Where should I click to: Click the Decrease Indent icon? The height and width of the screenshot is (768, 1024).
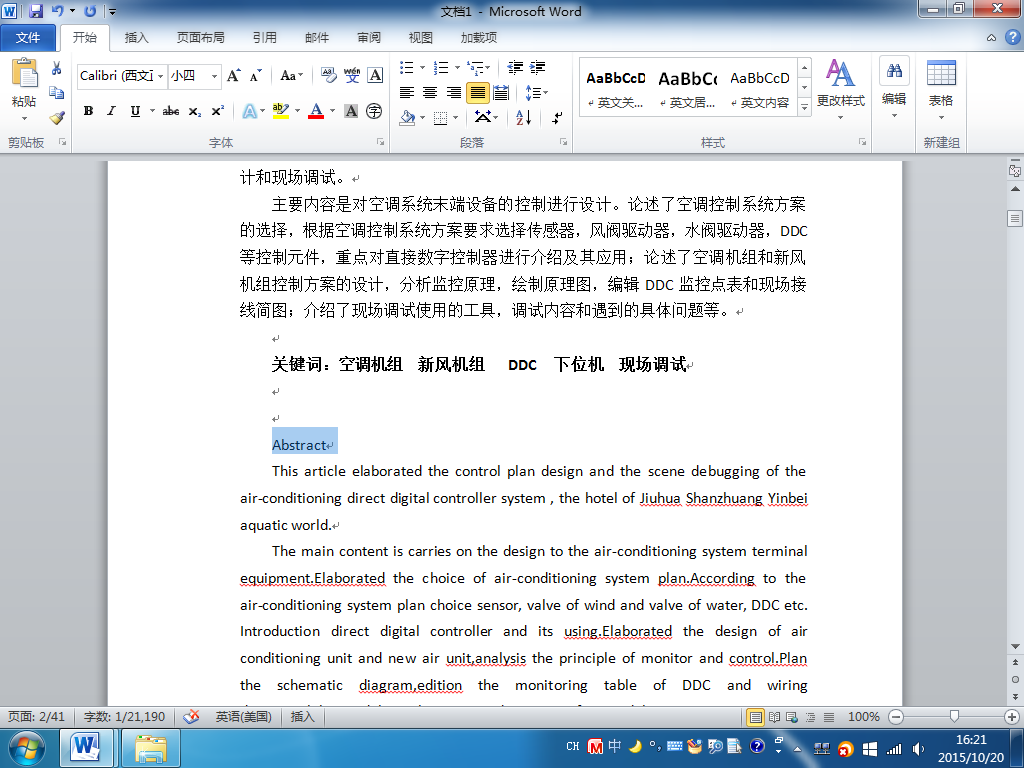pyautogui.click(x=515, y=67)
